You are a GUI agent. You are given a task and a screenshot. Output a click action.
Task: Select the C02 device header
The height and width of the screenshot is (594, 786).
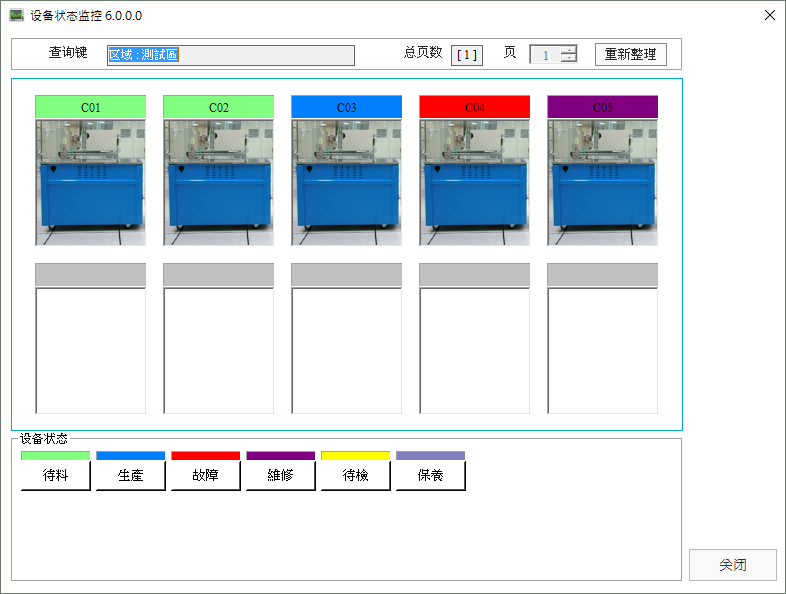(219, 107)
